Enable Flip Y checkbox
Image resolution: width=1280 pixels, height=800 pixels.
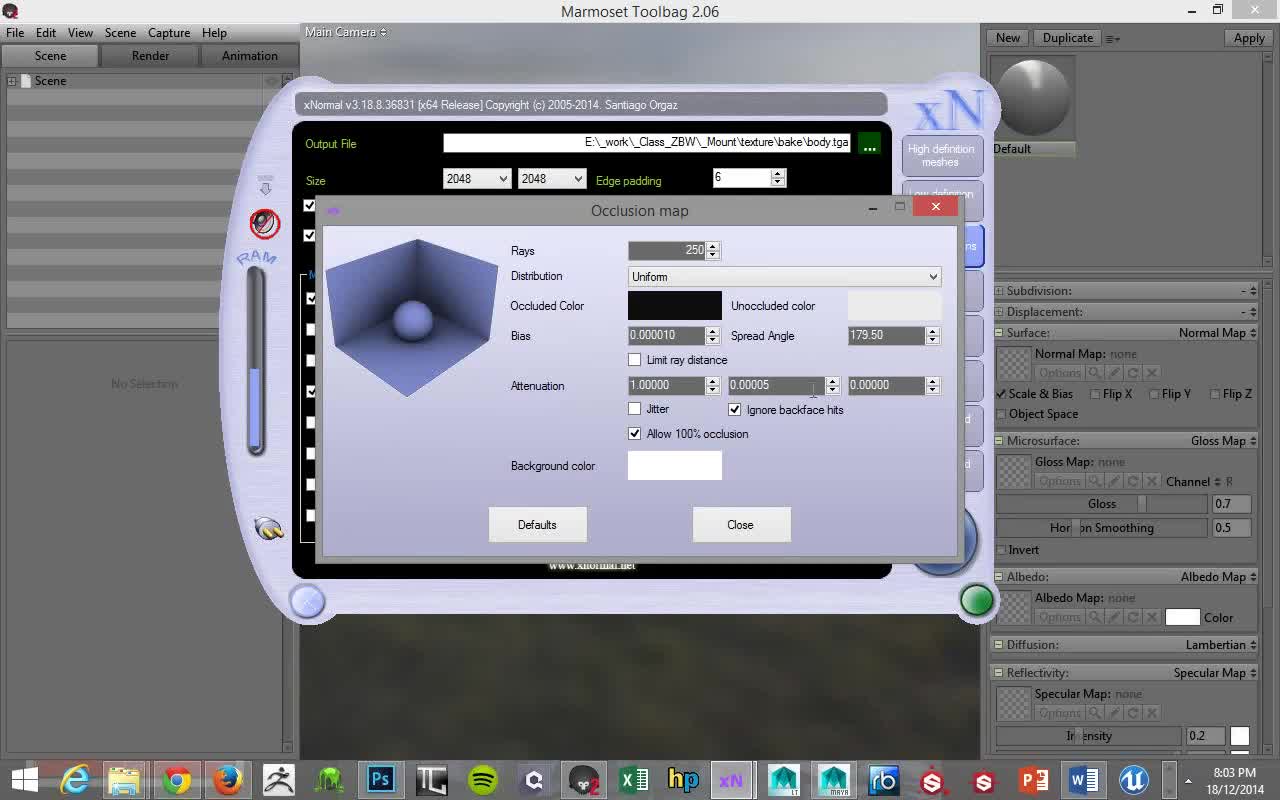point(1155,394)
